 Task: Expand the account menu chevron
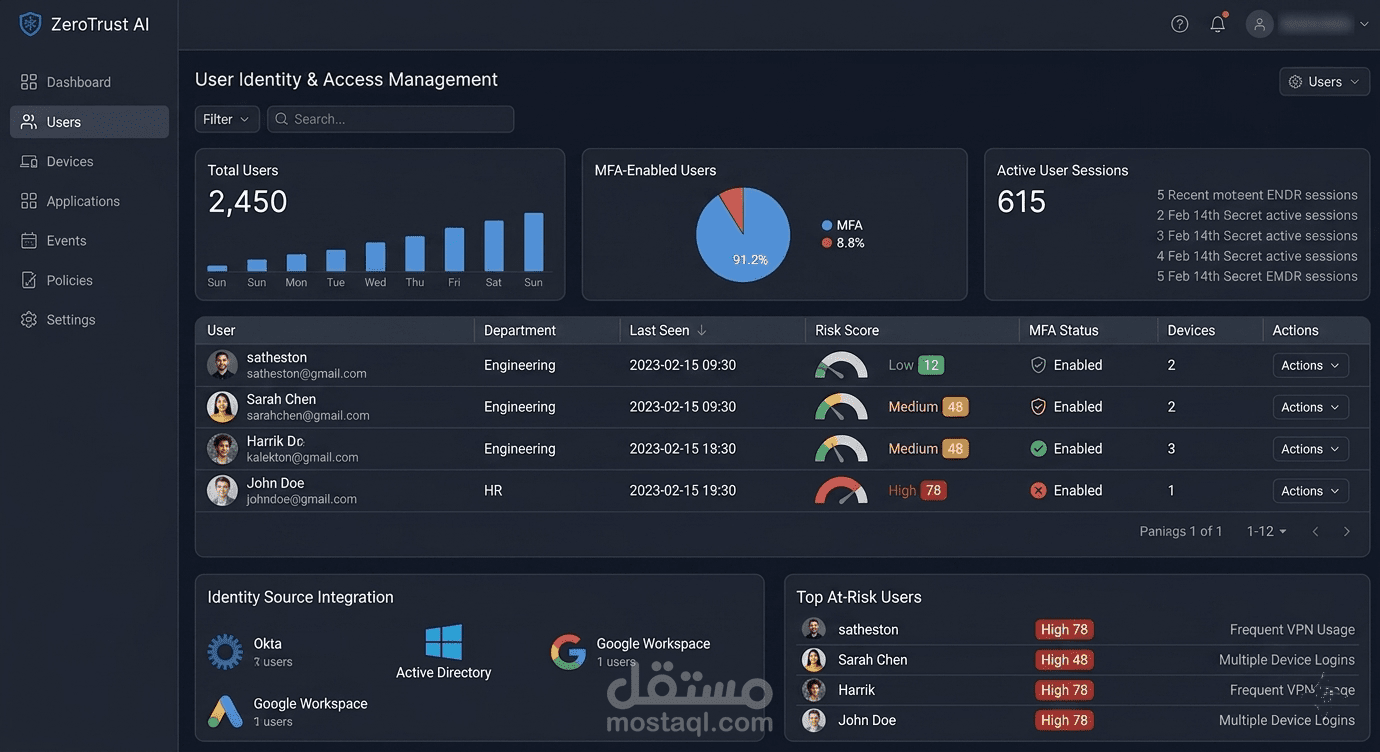coord(1364,24)
